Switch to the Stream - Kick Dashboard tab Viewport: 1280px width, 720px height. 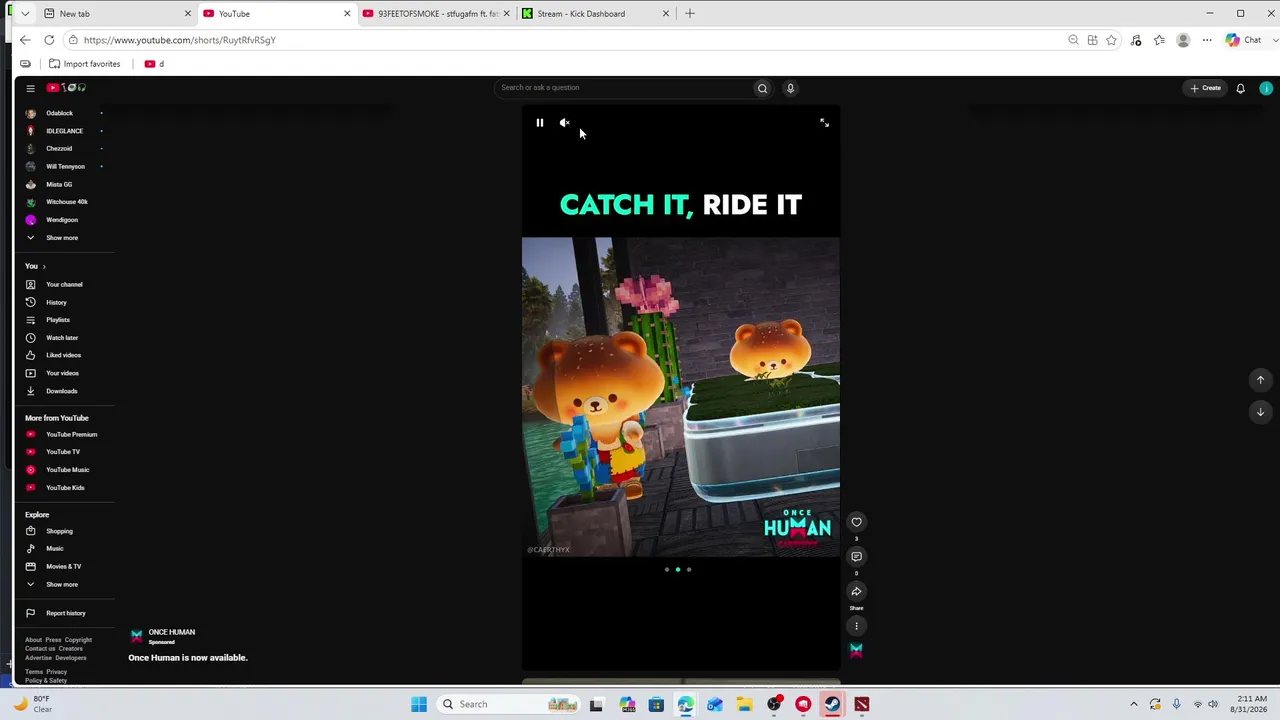coord(596,14)
